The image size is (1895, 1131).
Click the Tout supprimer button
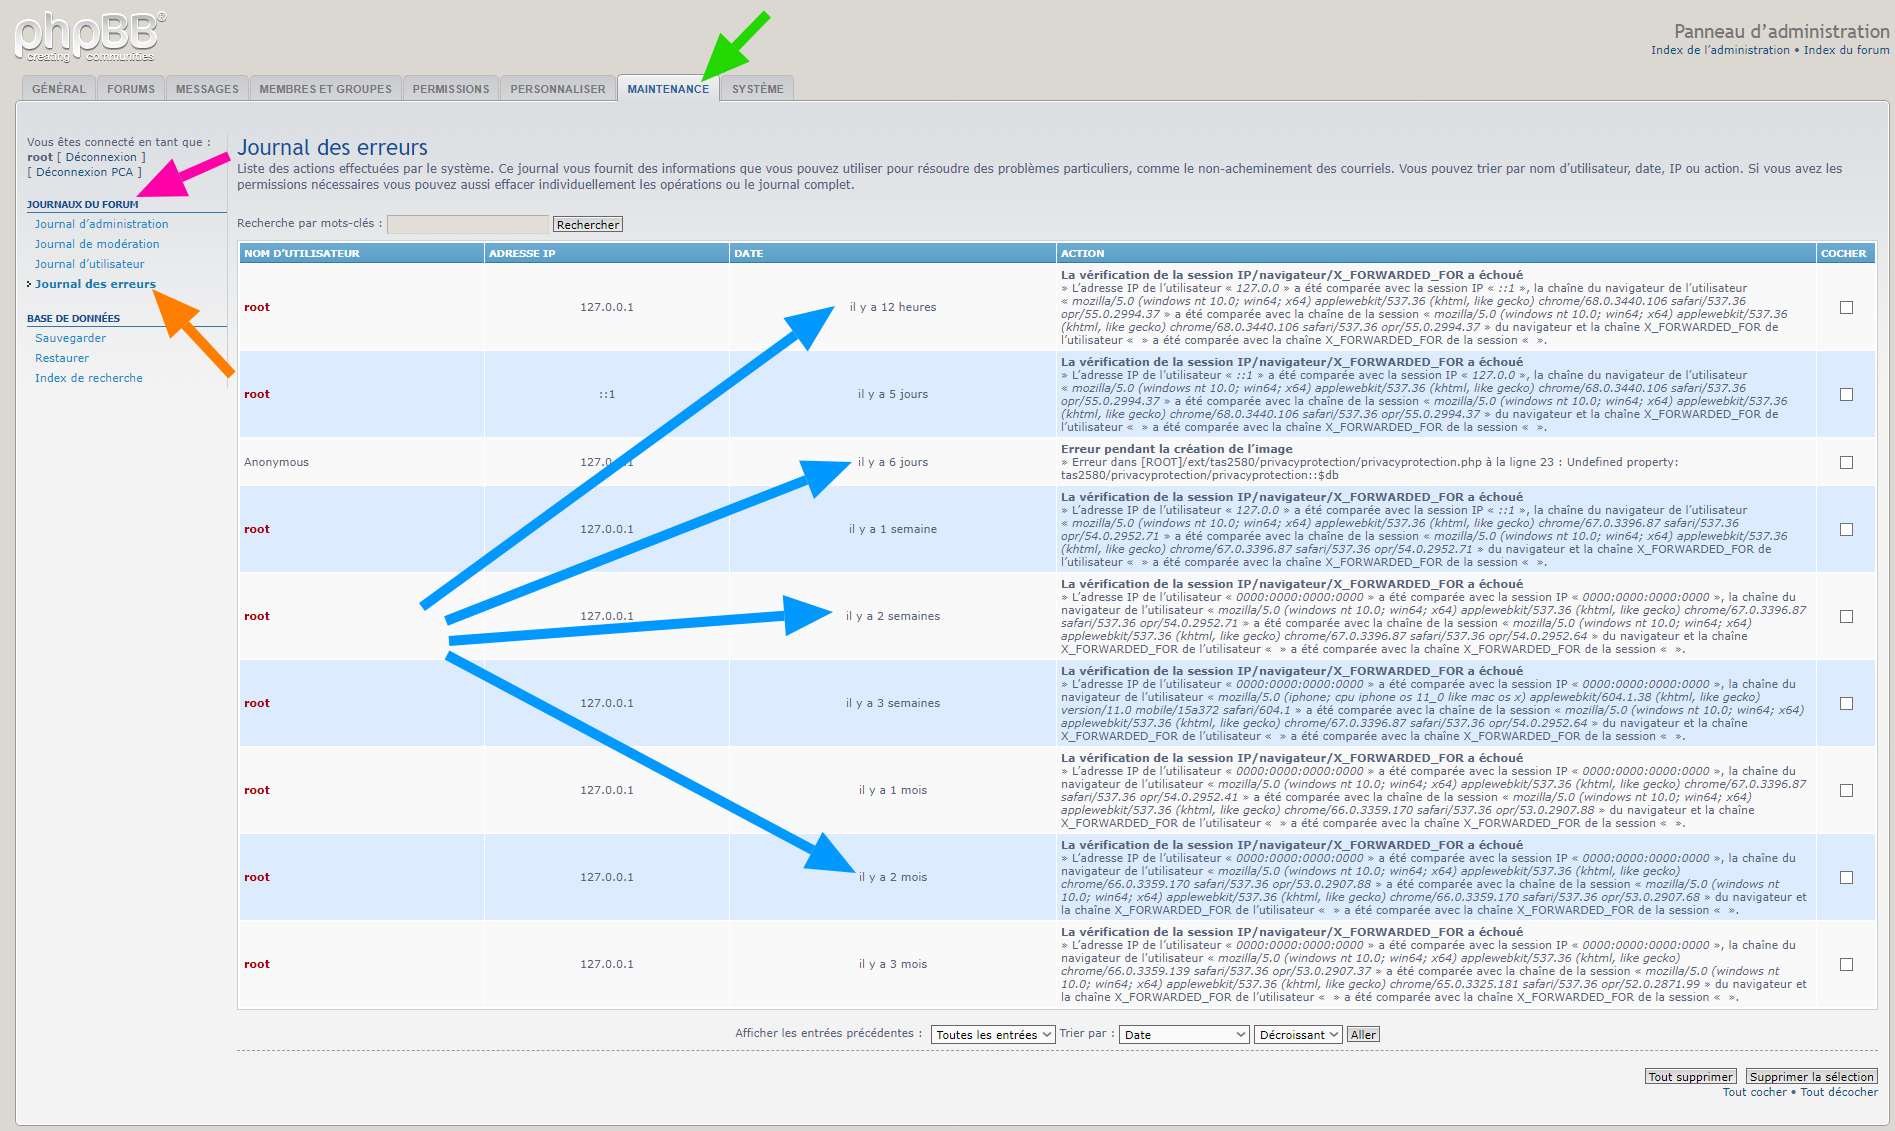coord(1690,1077)
